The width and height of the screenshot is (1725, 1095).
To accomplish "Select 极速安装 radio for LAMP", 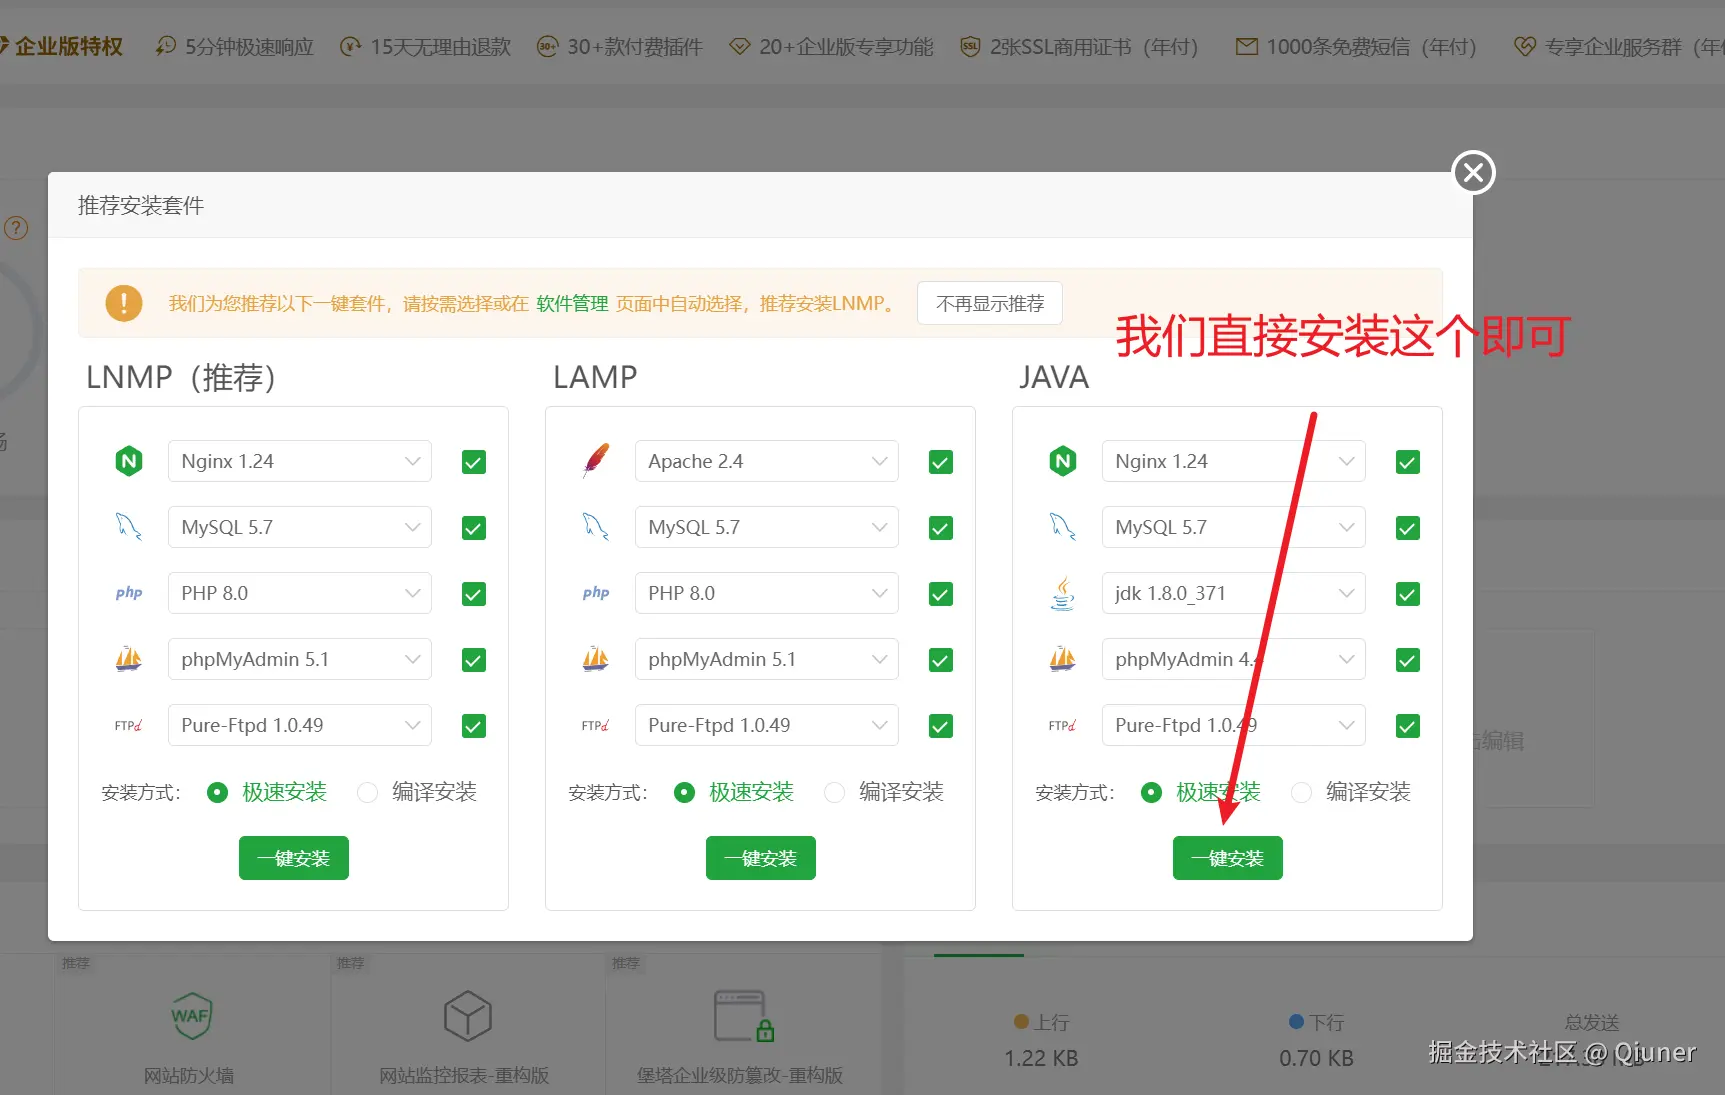I will click(x=684, y=792).
